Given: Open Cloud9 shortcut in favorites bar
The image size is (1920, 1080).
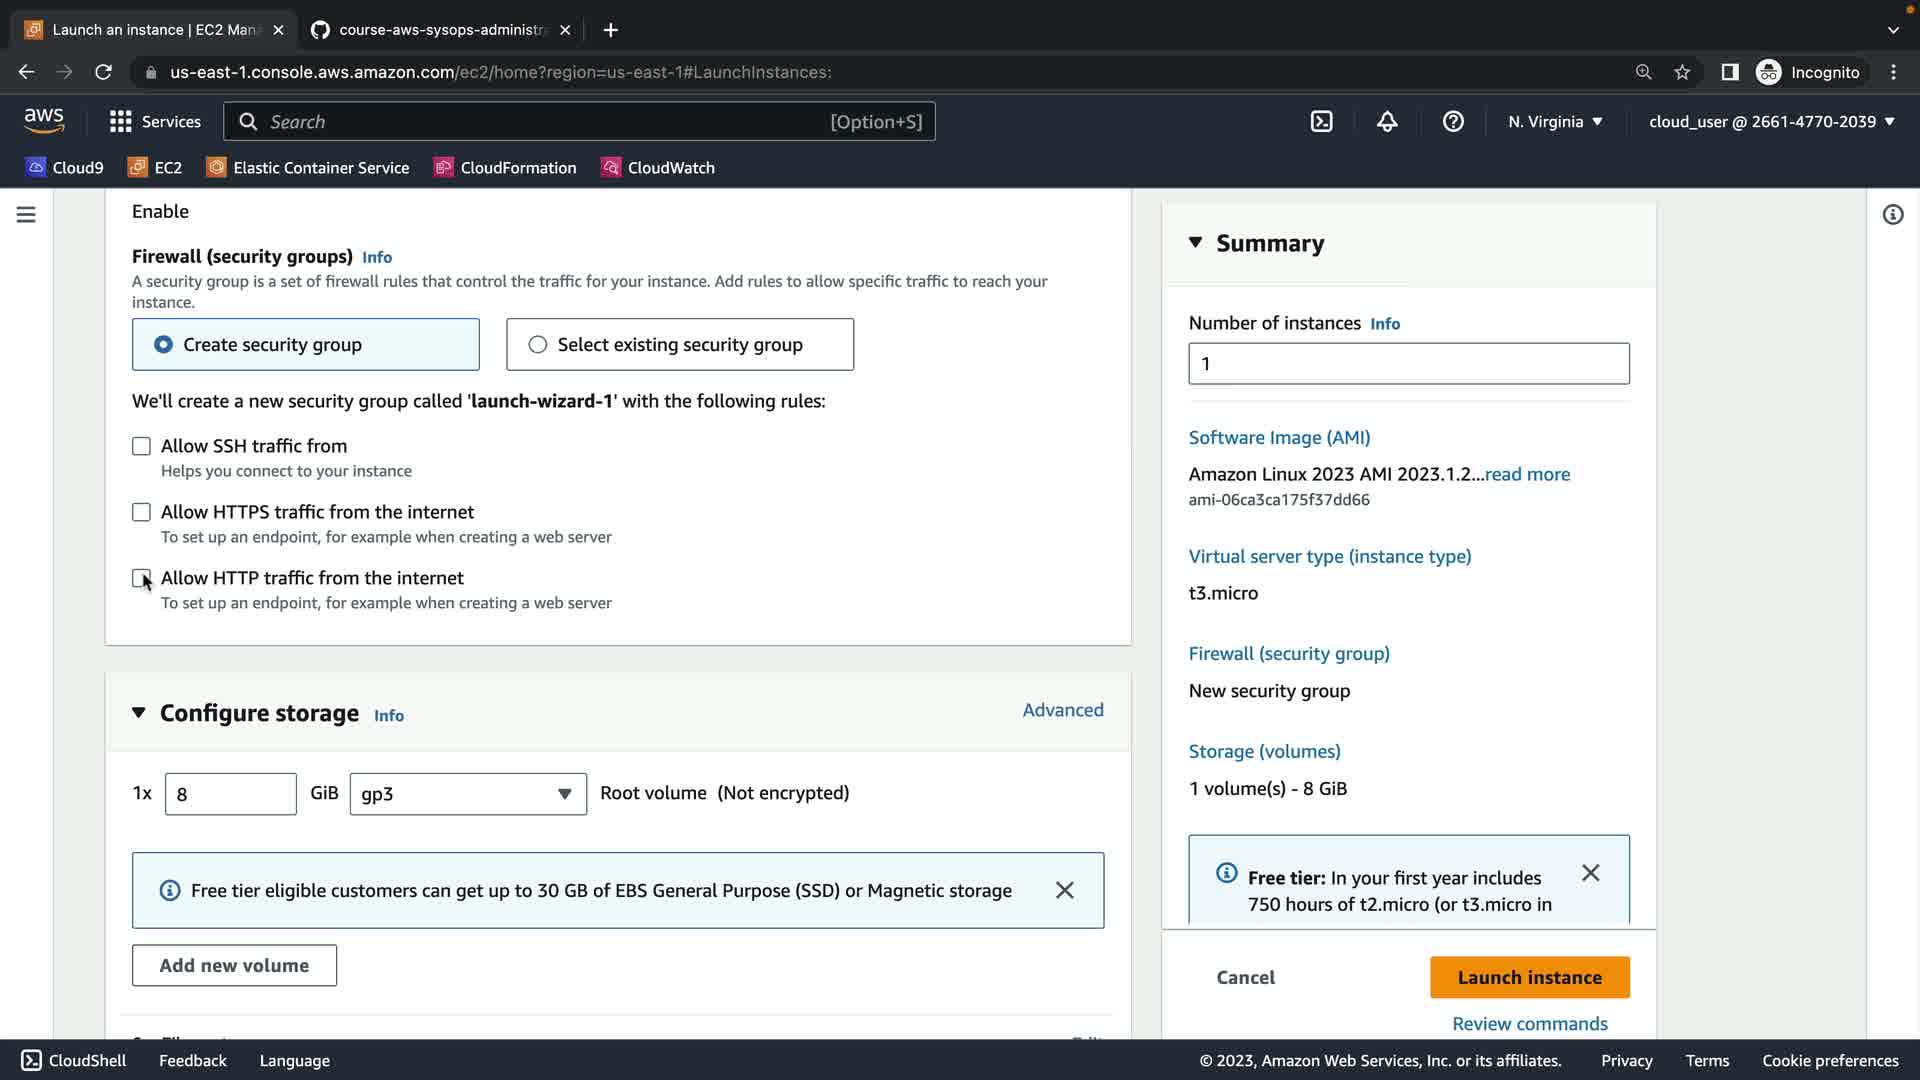Looking at the screenshot, I should [x=65, y=168].
